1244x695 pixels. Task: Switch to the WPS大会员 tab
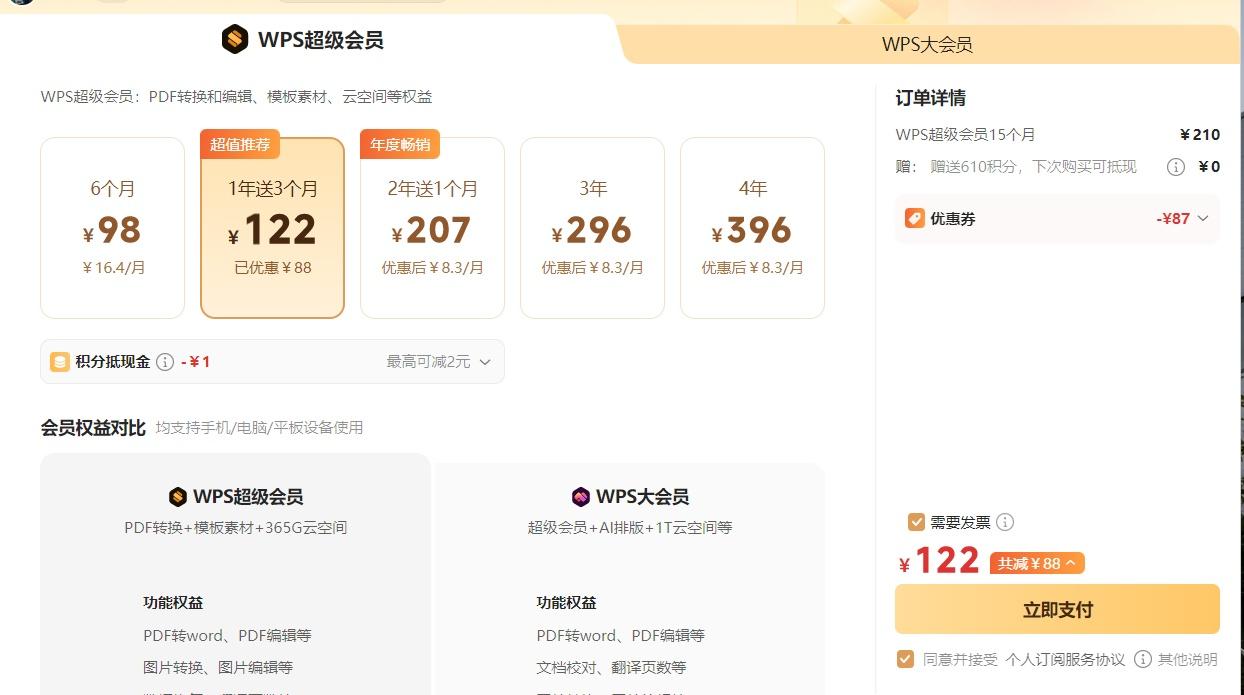tap(927, 44)
